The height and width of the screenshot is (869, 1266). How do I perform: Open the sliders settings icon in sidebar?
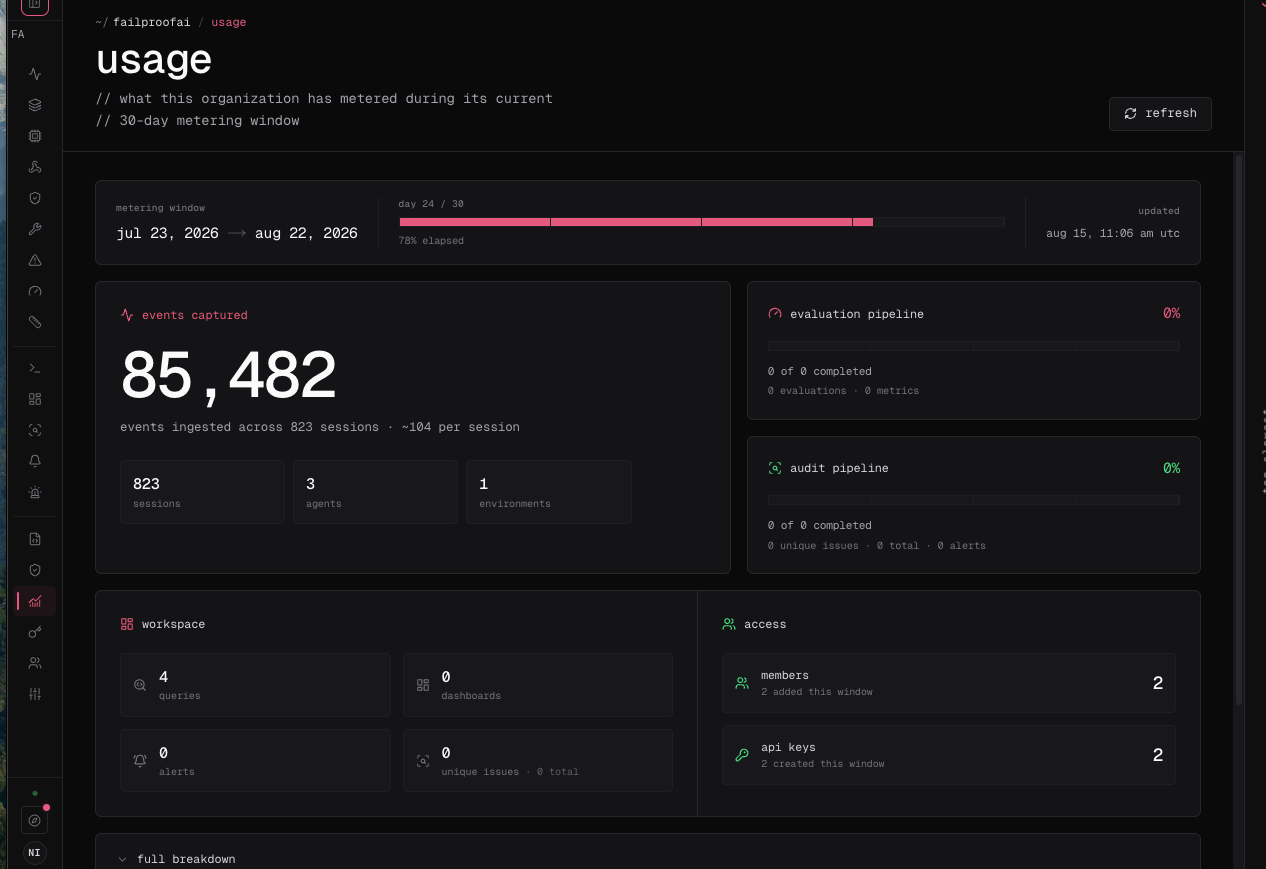coord(35,694)
